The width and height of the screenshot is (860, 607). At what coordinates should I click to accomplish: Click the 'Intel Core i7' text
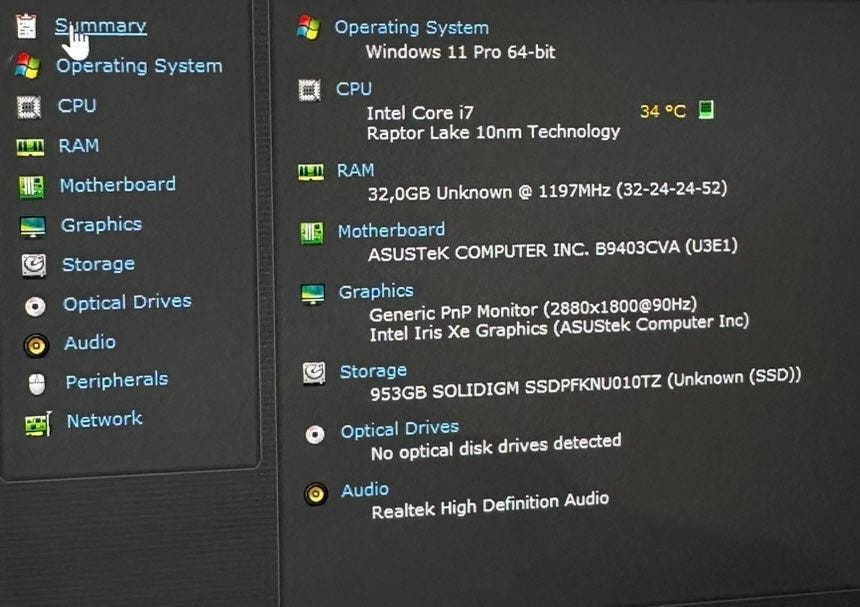point(420,113)
